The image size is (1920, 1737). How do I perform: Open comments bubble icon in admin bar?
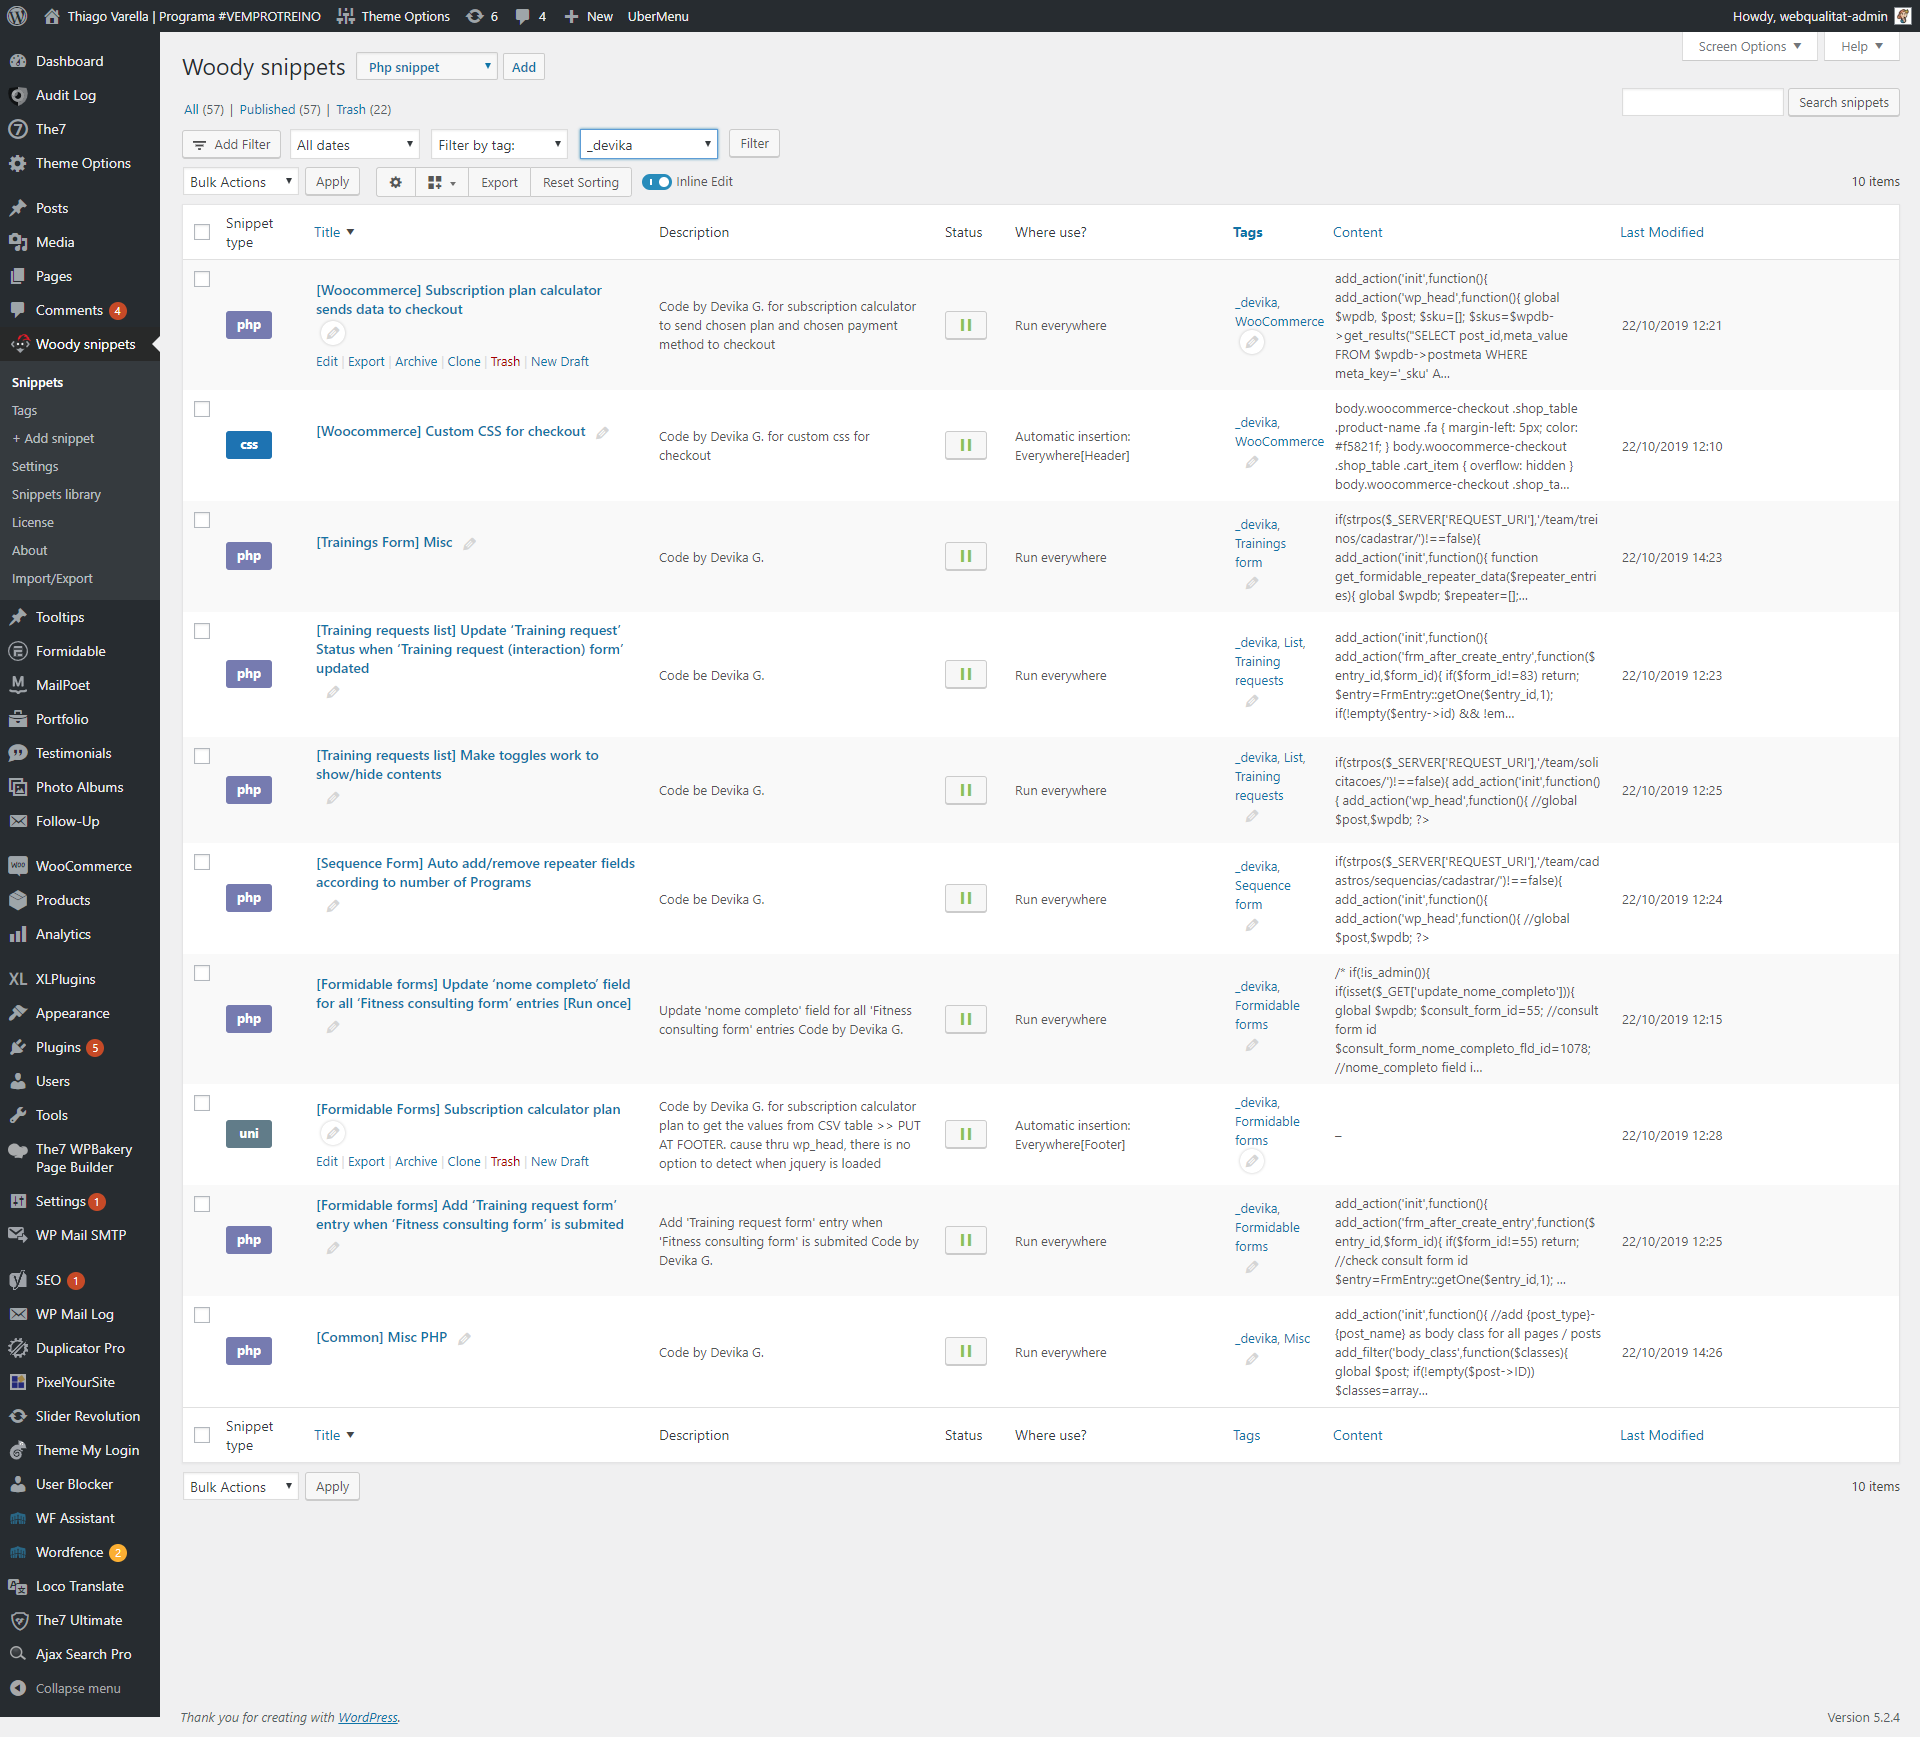(x=523, y=16)
